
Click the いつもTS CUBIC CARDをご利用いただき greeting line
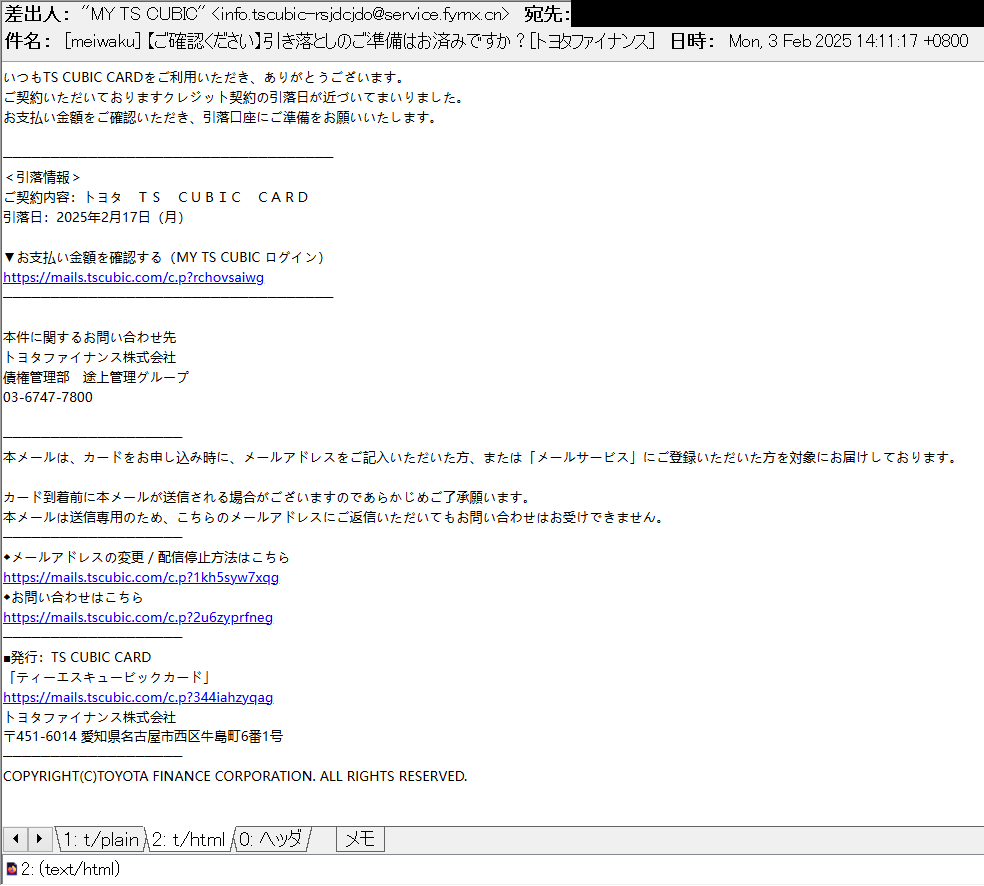point(206,77)
